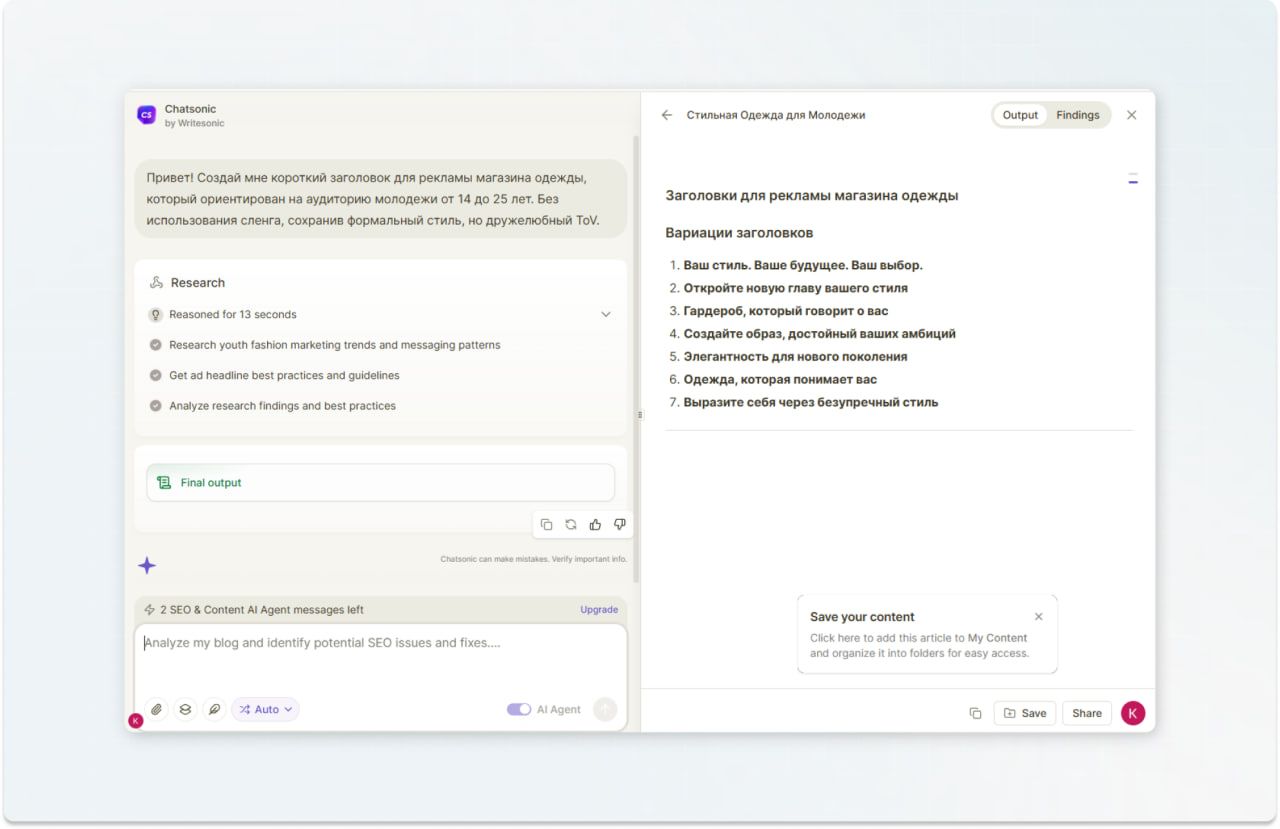Click the Save your content hint card
Screen dimensions: 1280x829
[x=927, y=634]
